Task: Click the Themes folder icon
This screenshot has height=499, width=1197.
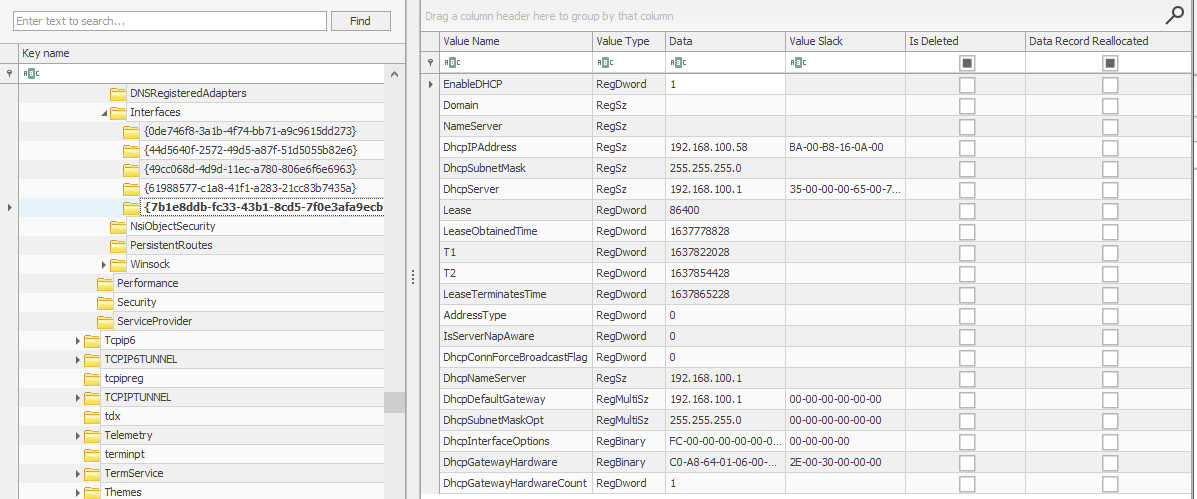Action: point(92,492)
